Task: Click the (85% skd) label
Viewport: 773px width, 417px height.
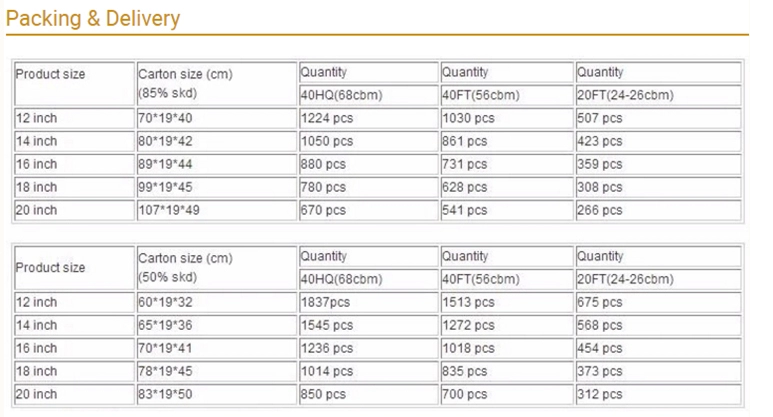Action: tap(167, 95)
